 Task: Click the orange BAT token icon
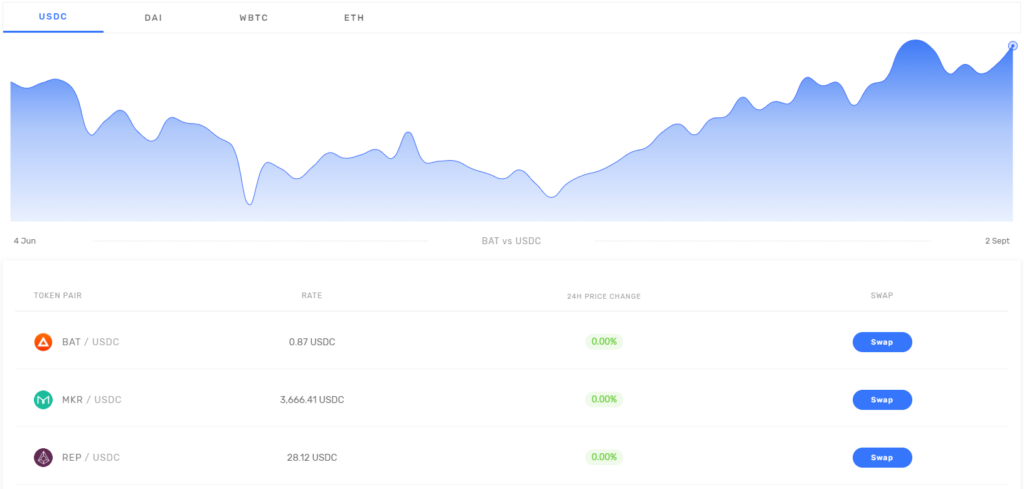(43, 342)
